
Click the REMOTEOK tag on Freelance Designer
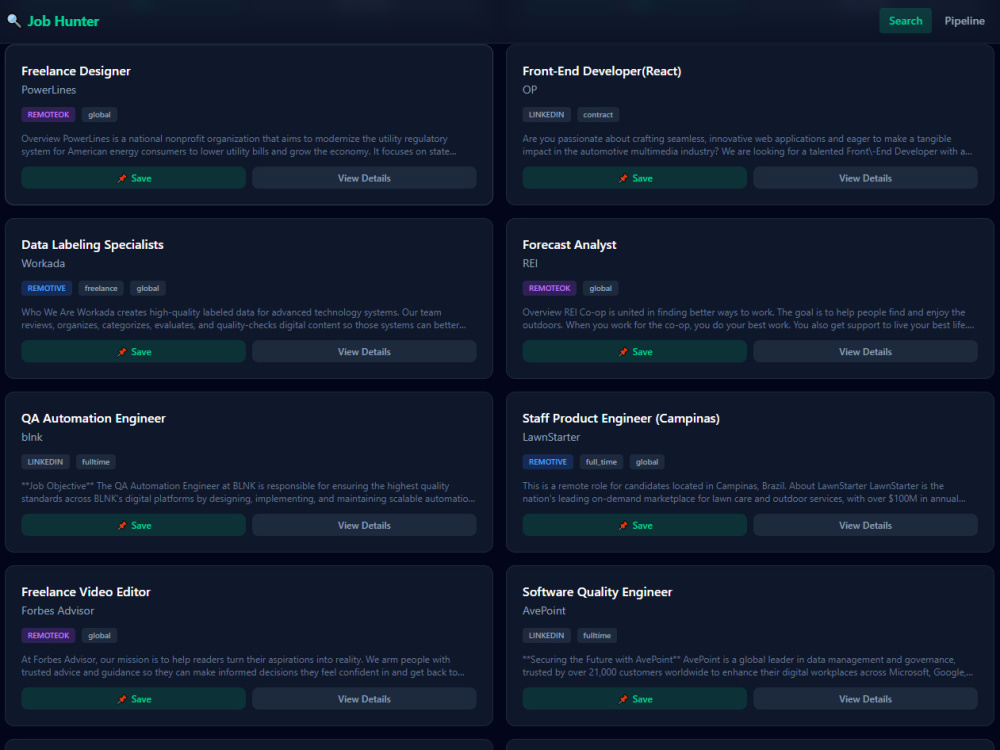point(48,115)
